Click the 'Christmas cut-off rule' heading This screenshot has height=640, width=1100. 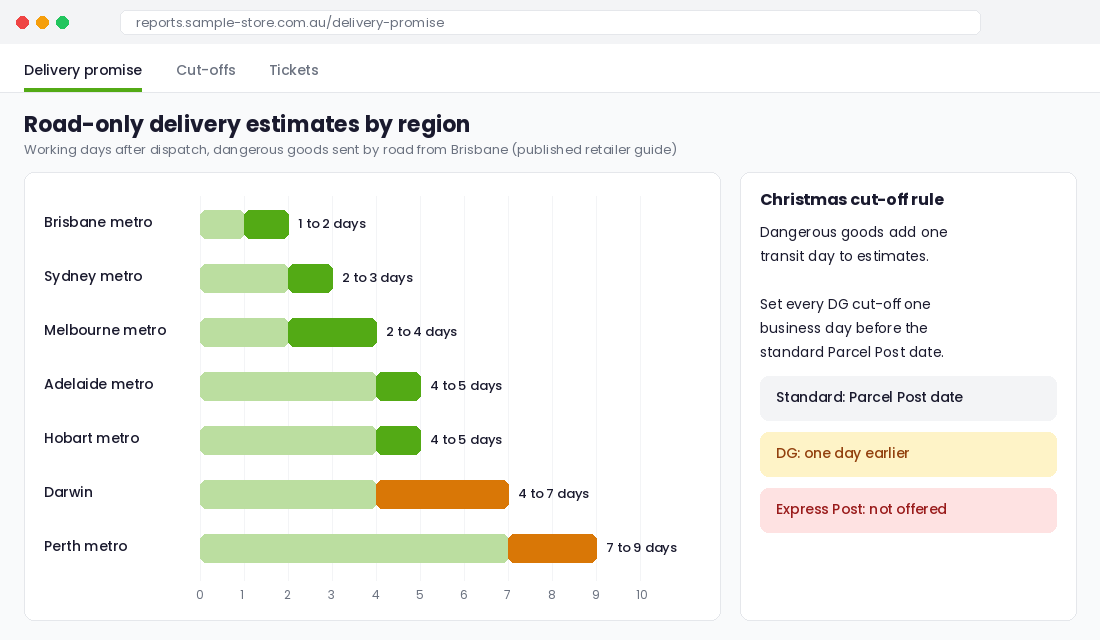(x=852, y=200)
